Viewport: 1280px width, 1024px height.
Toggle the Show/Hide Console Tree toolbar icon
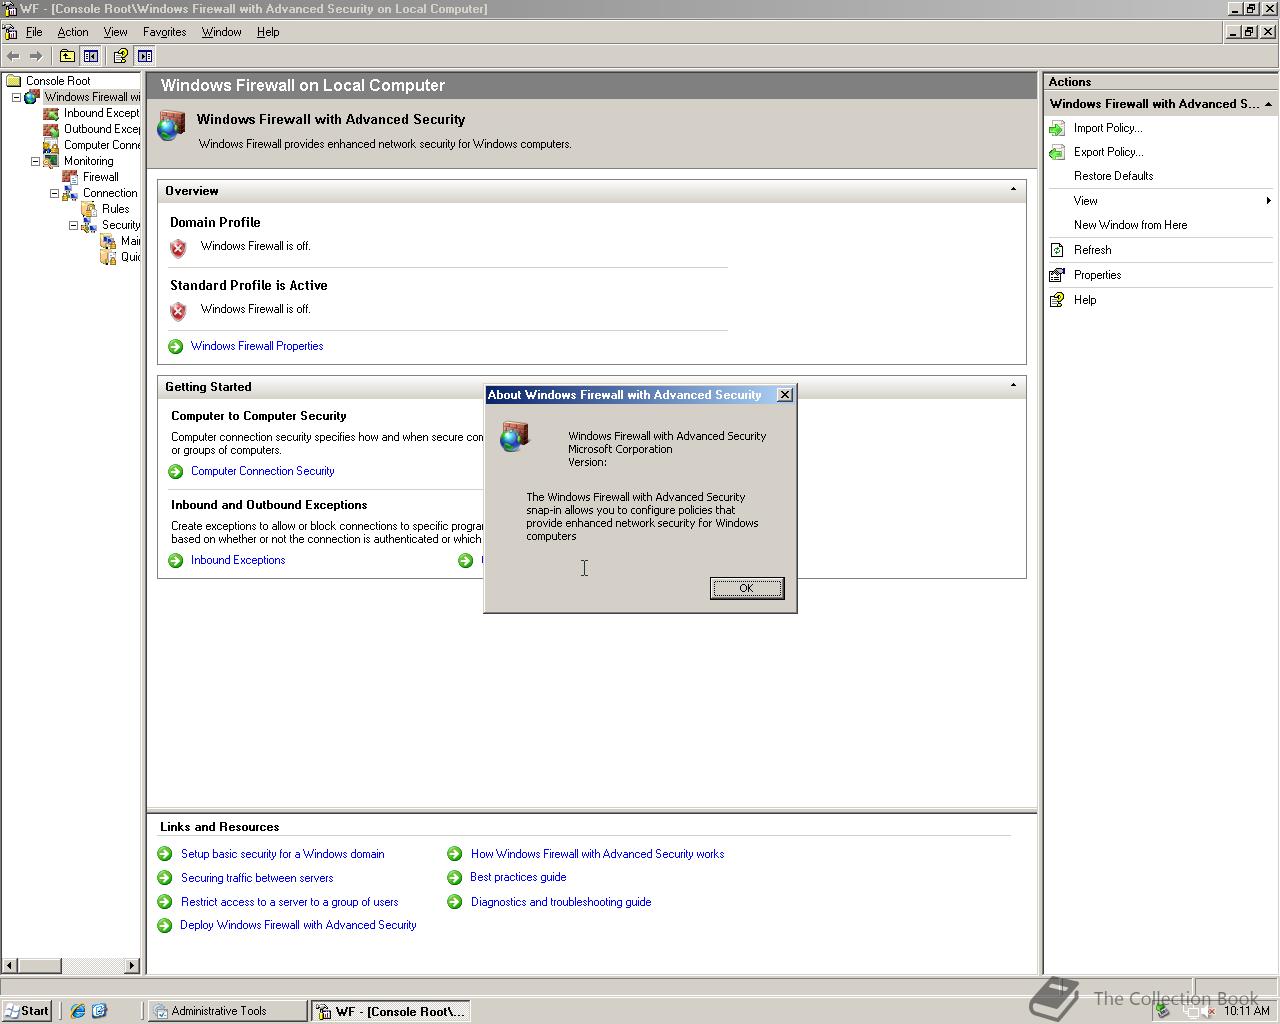pyautogui.click(x=91, y=56)
